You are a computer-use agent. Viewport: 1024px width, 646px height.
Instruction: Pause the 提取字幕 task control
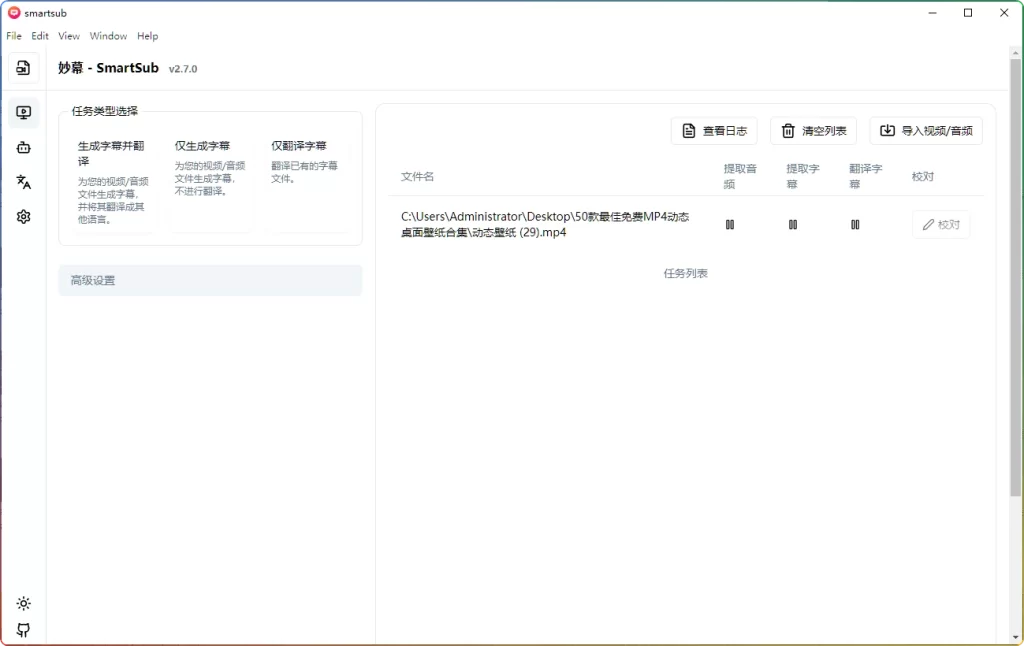point(792,224)
